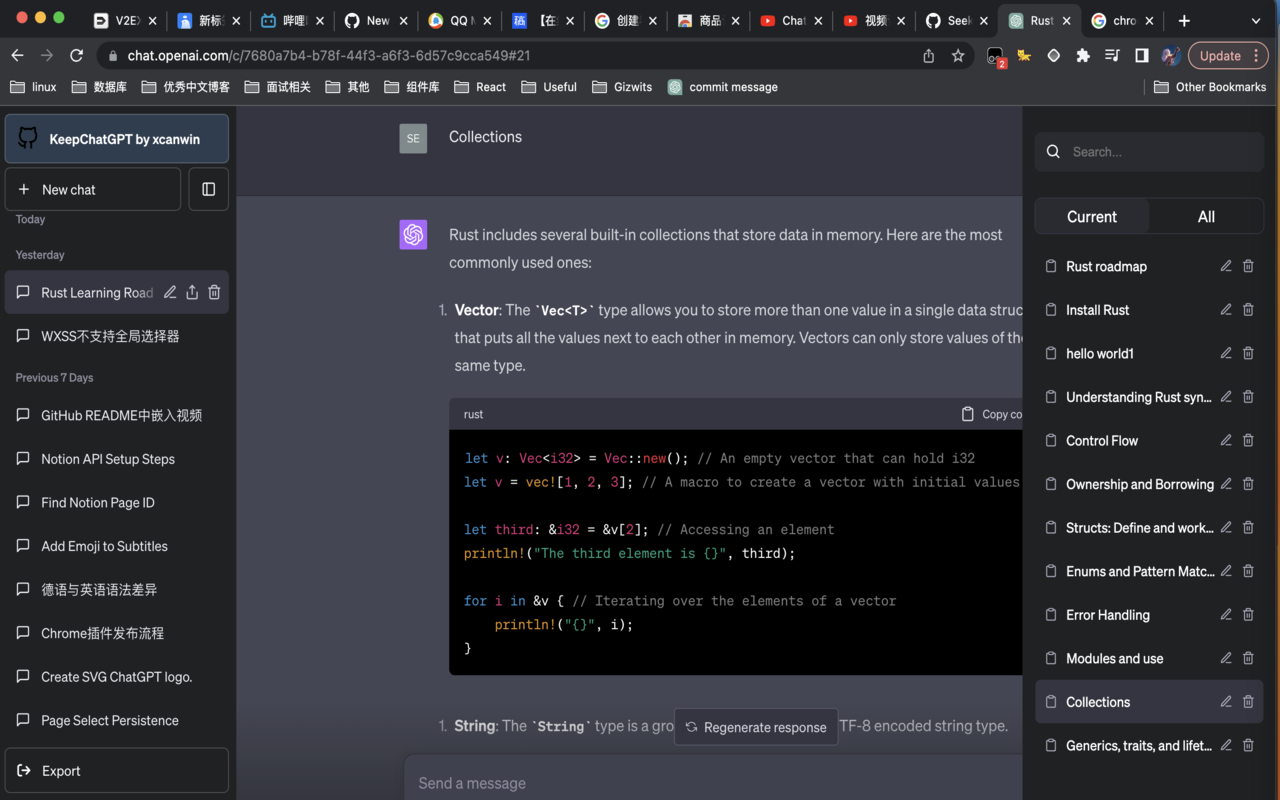Delete the "Collections" entry

point(1247,701)
